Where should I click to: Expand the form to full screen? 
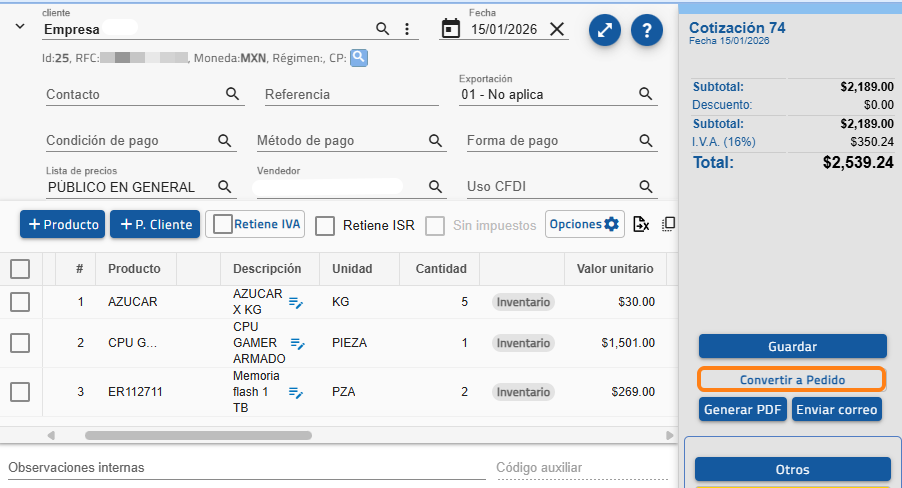(605, 30)
